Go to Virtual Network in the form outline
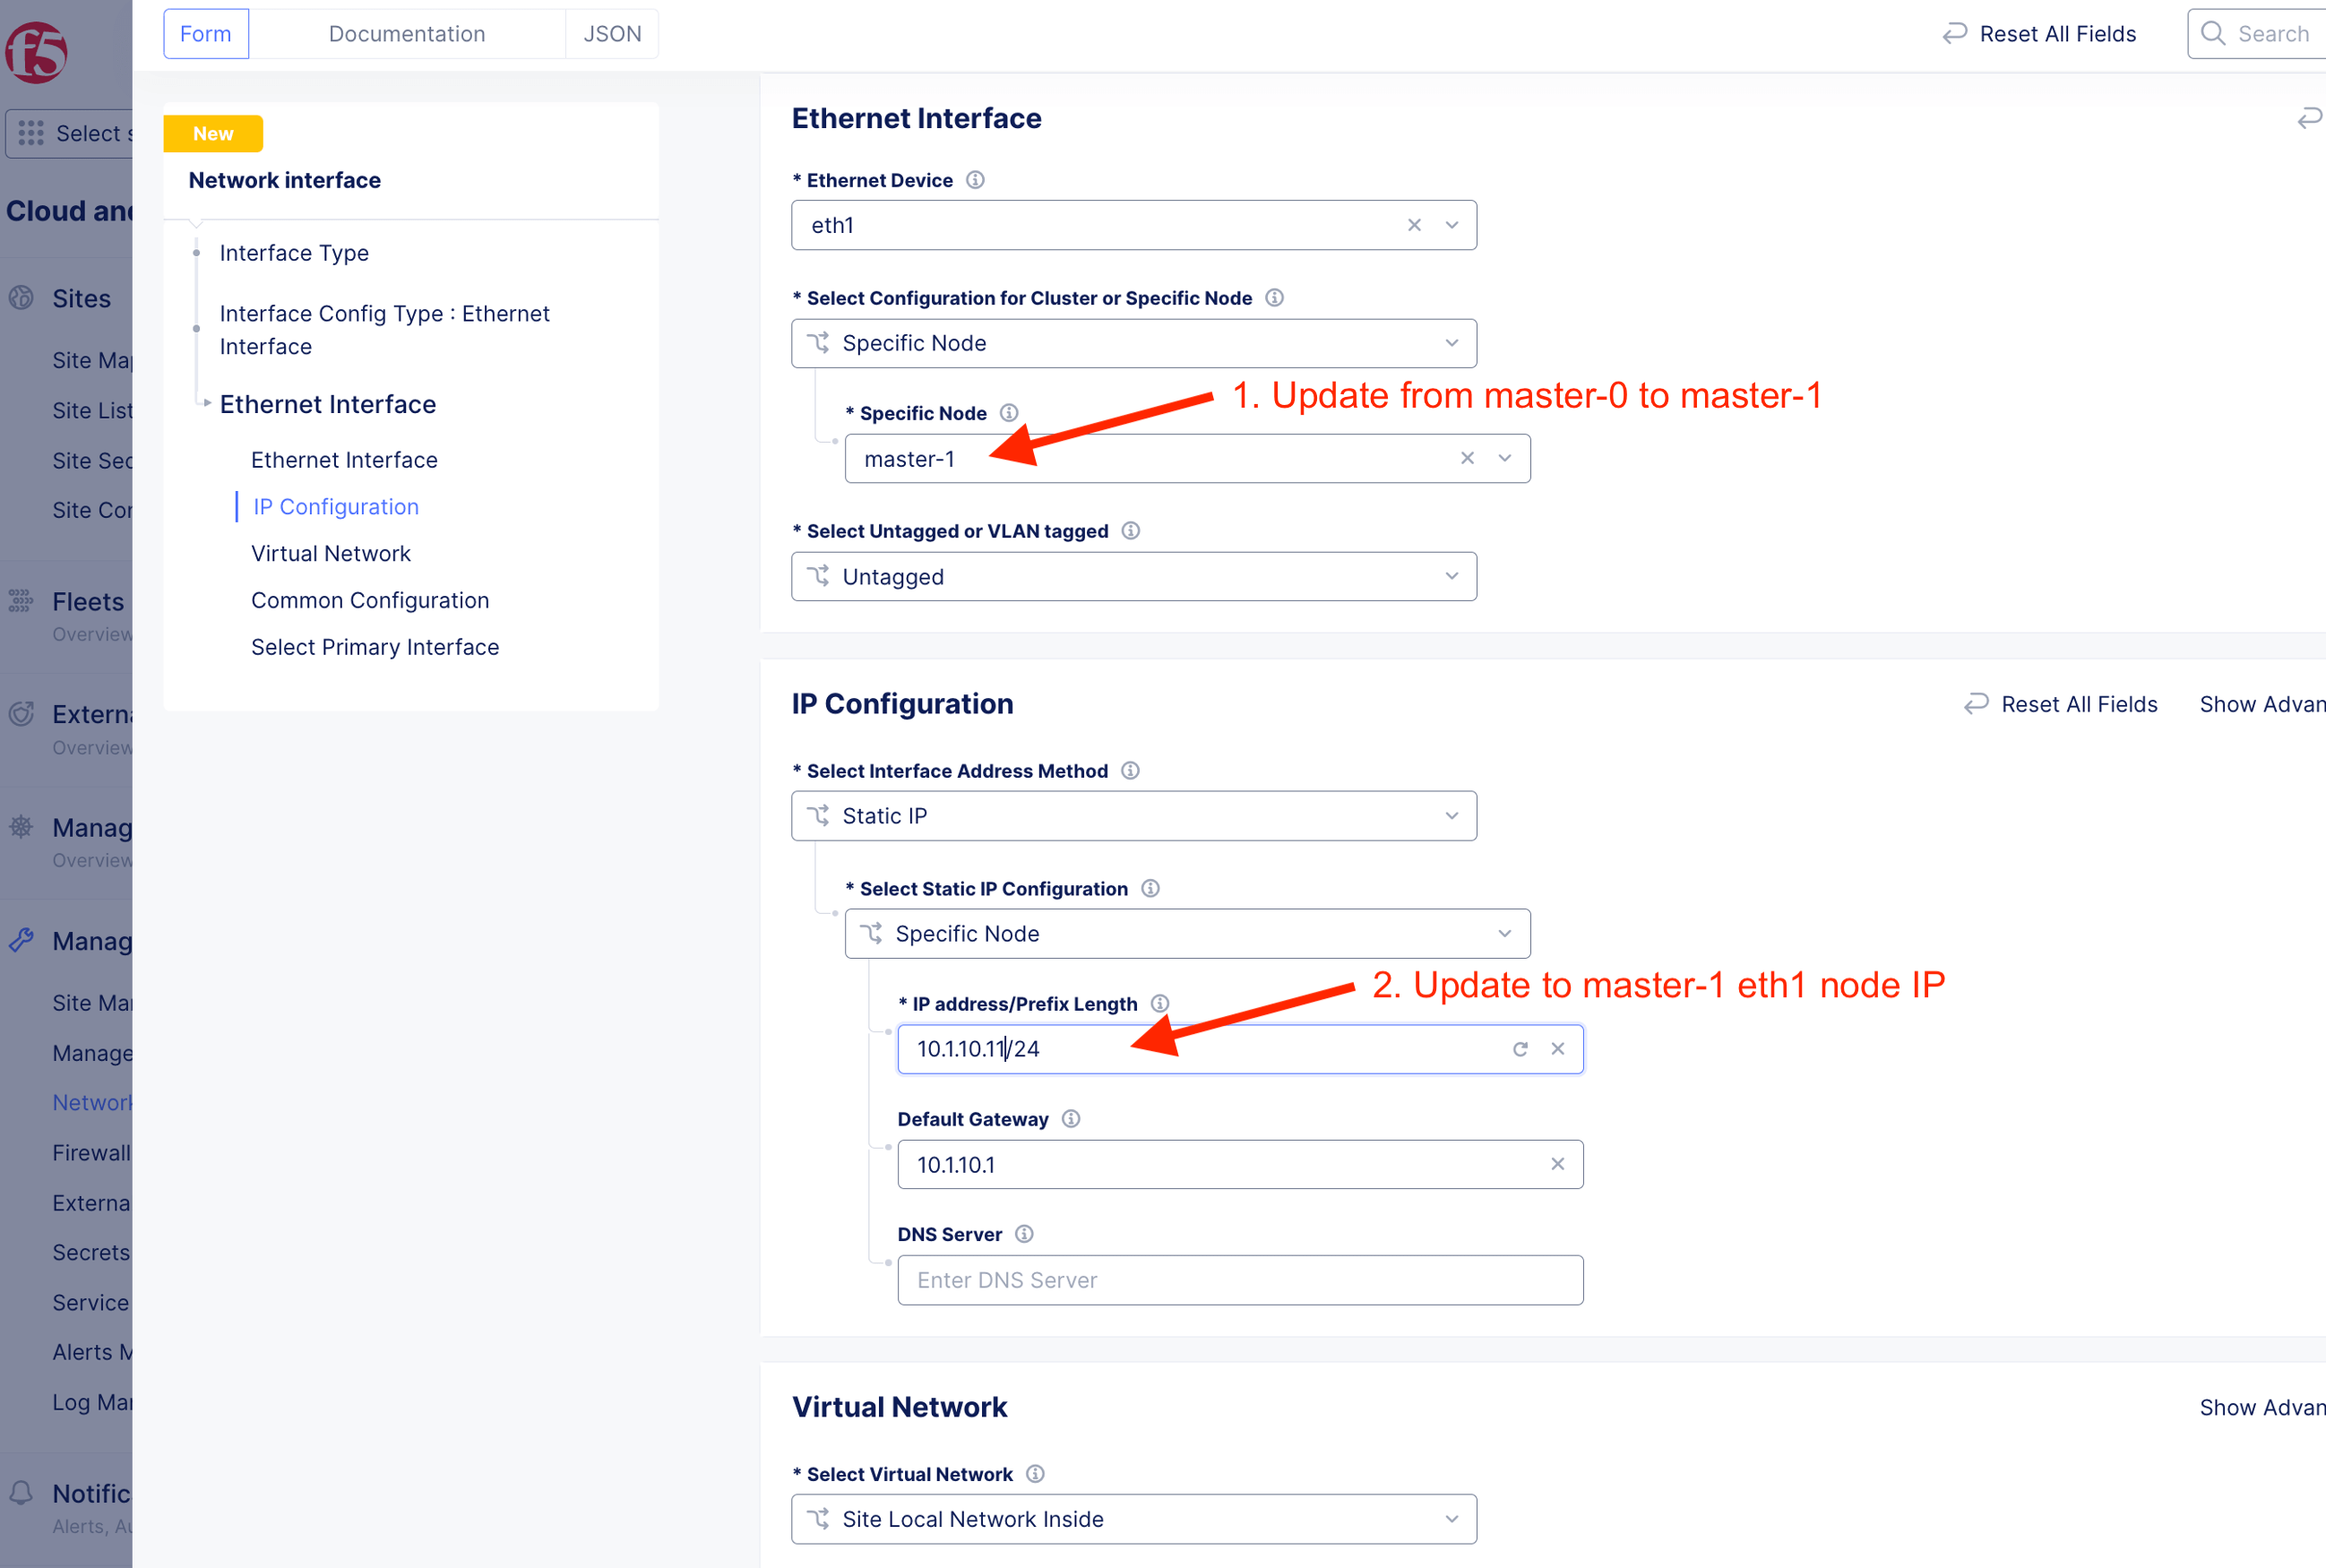 [x=331, y=553]
